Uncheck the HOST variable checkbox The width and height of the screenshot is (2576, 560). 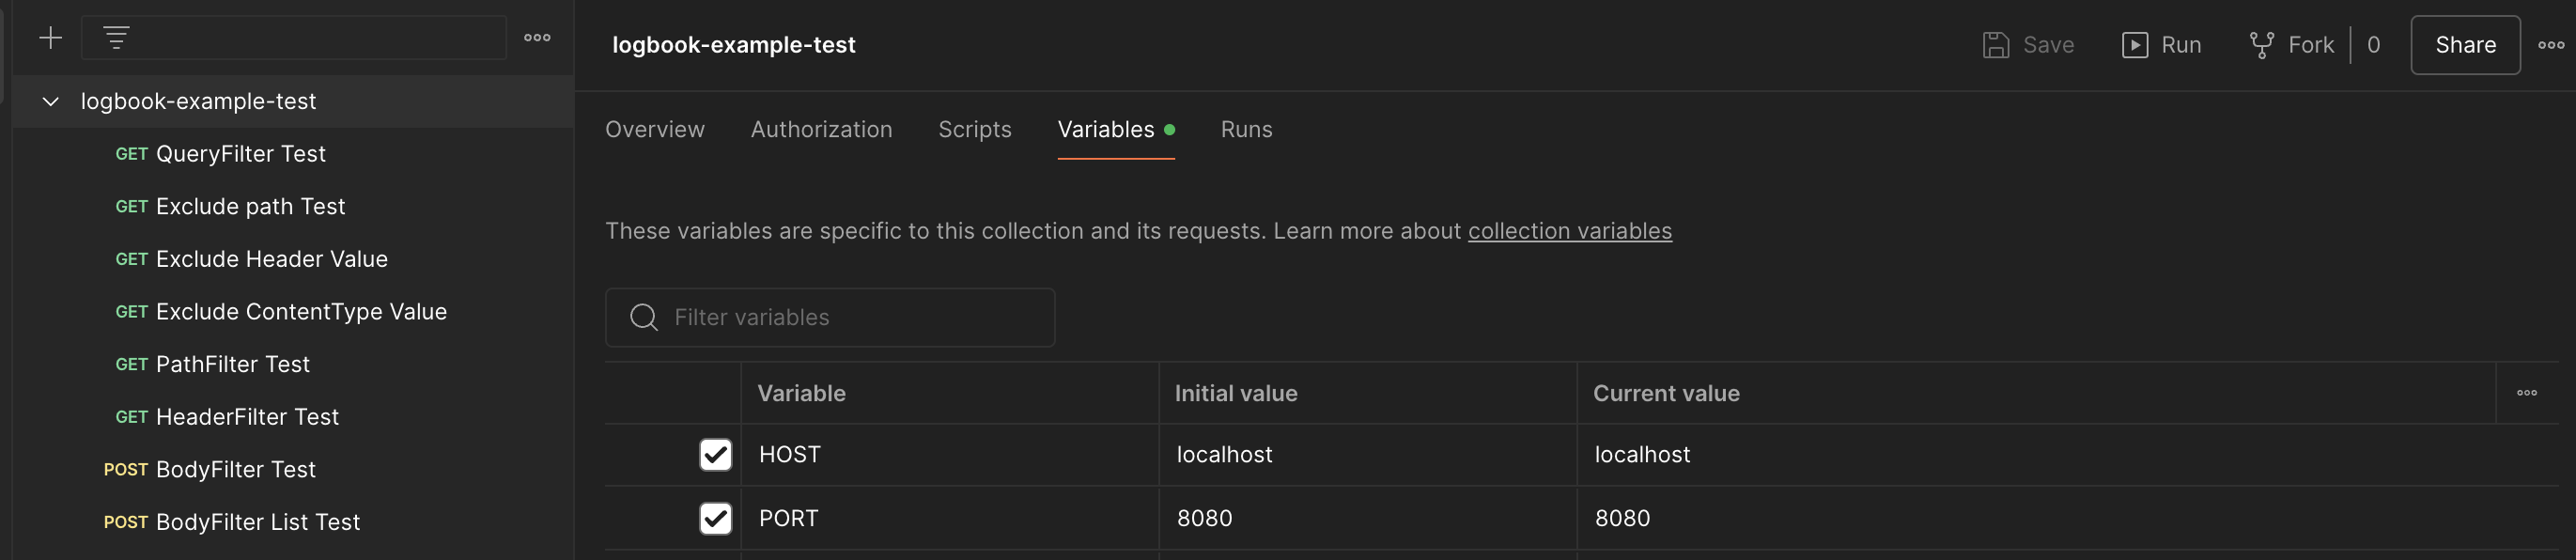(x=715, y=455)
